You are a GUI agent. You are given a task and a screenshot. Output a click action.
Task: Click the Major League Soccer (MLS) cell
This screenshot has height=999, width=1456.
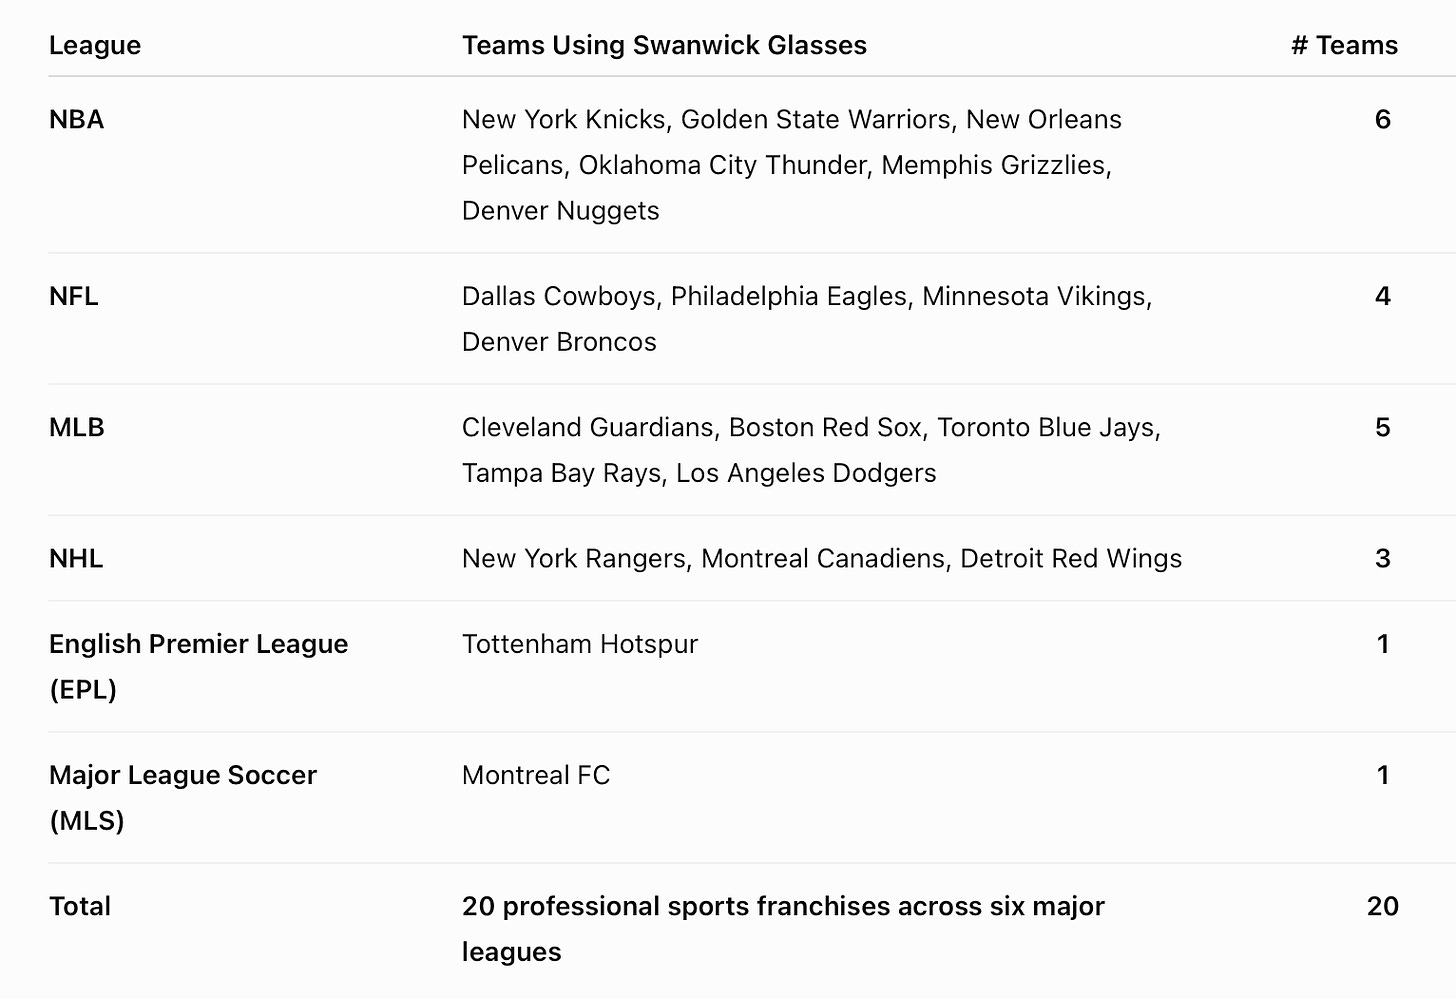point(183,797)
